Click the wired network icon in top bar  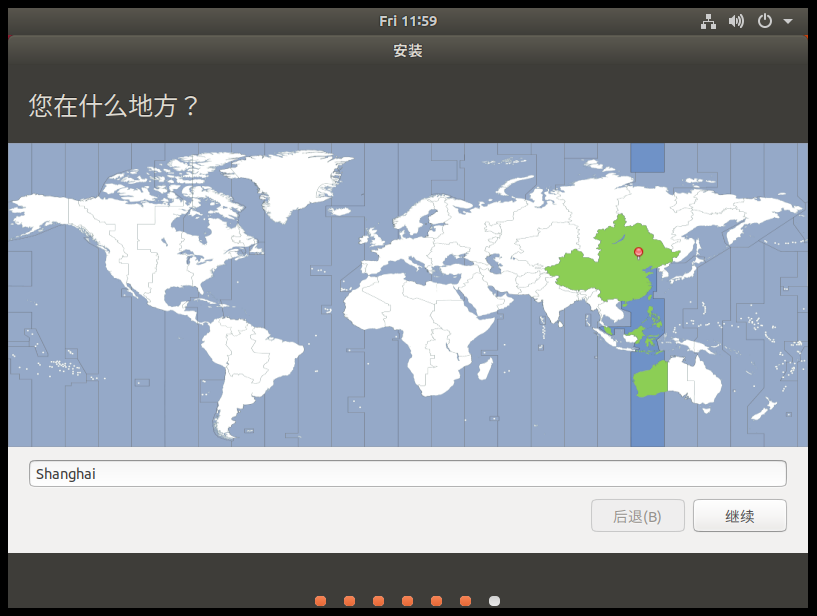(708, 20)
